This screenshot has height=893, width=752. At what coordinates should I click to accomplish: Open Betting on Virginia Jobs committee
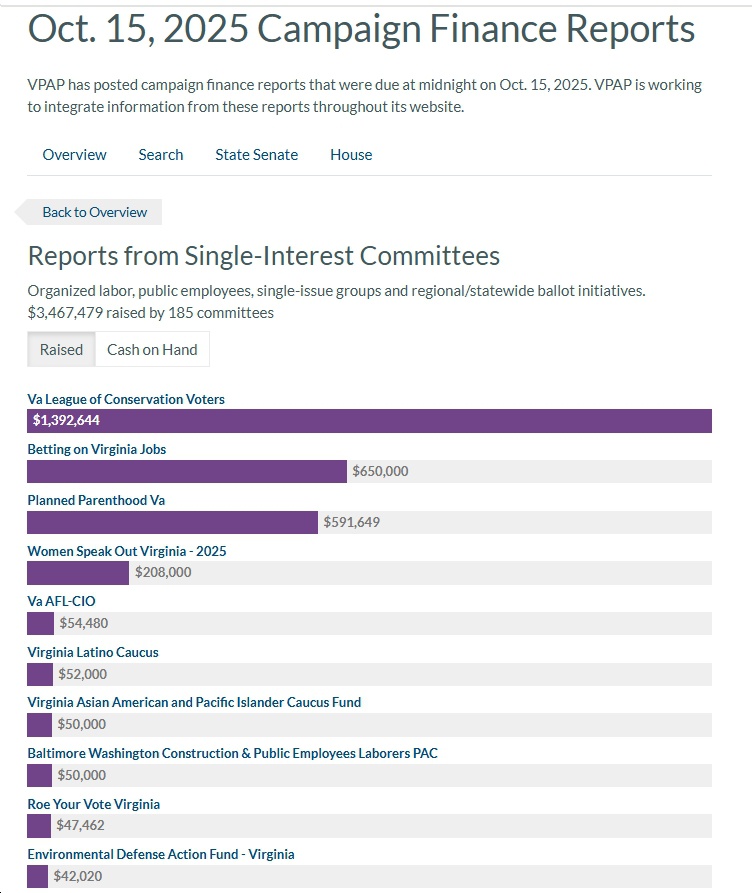click(97, 449)
